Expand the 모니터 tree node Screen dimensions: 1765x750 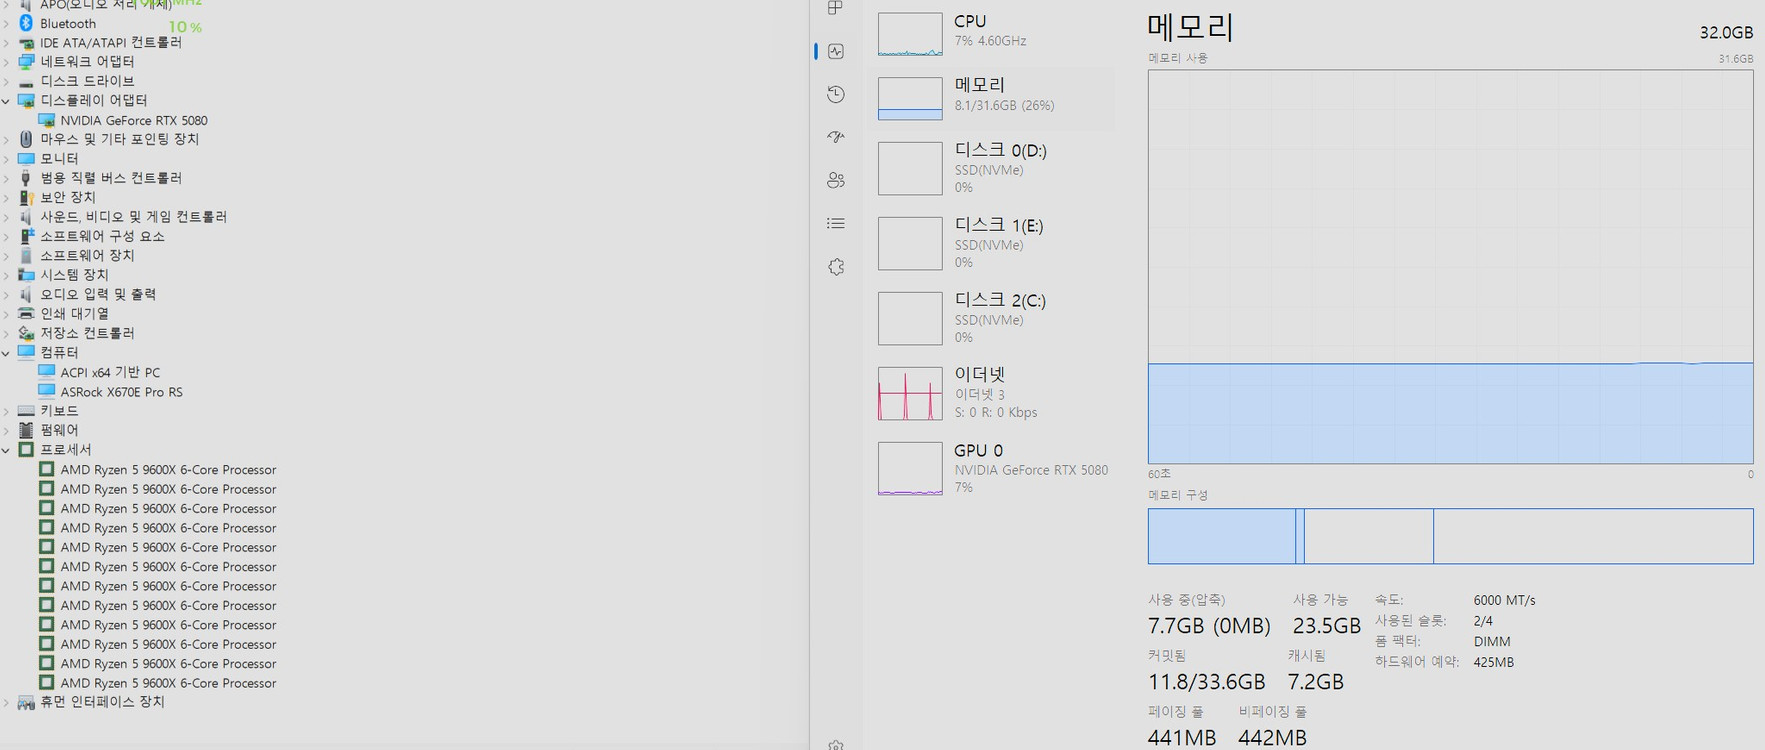coord(6,159)
